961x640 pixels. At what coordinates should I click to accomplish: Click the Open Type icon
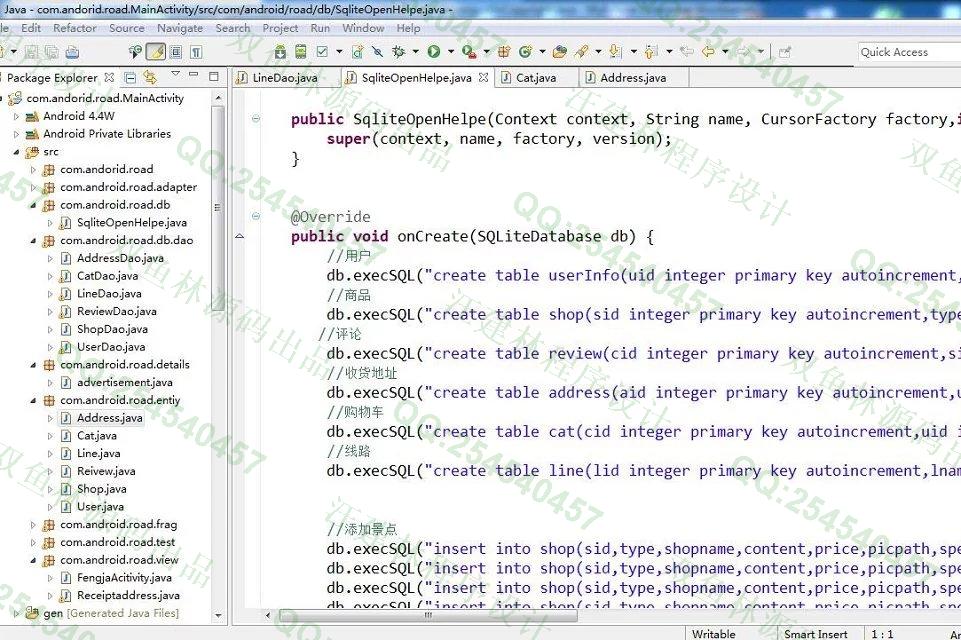(x=560, y=52)
